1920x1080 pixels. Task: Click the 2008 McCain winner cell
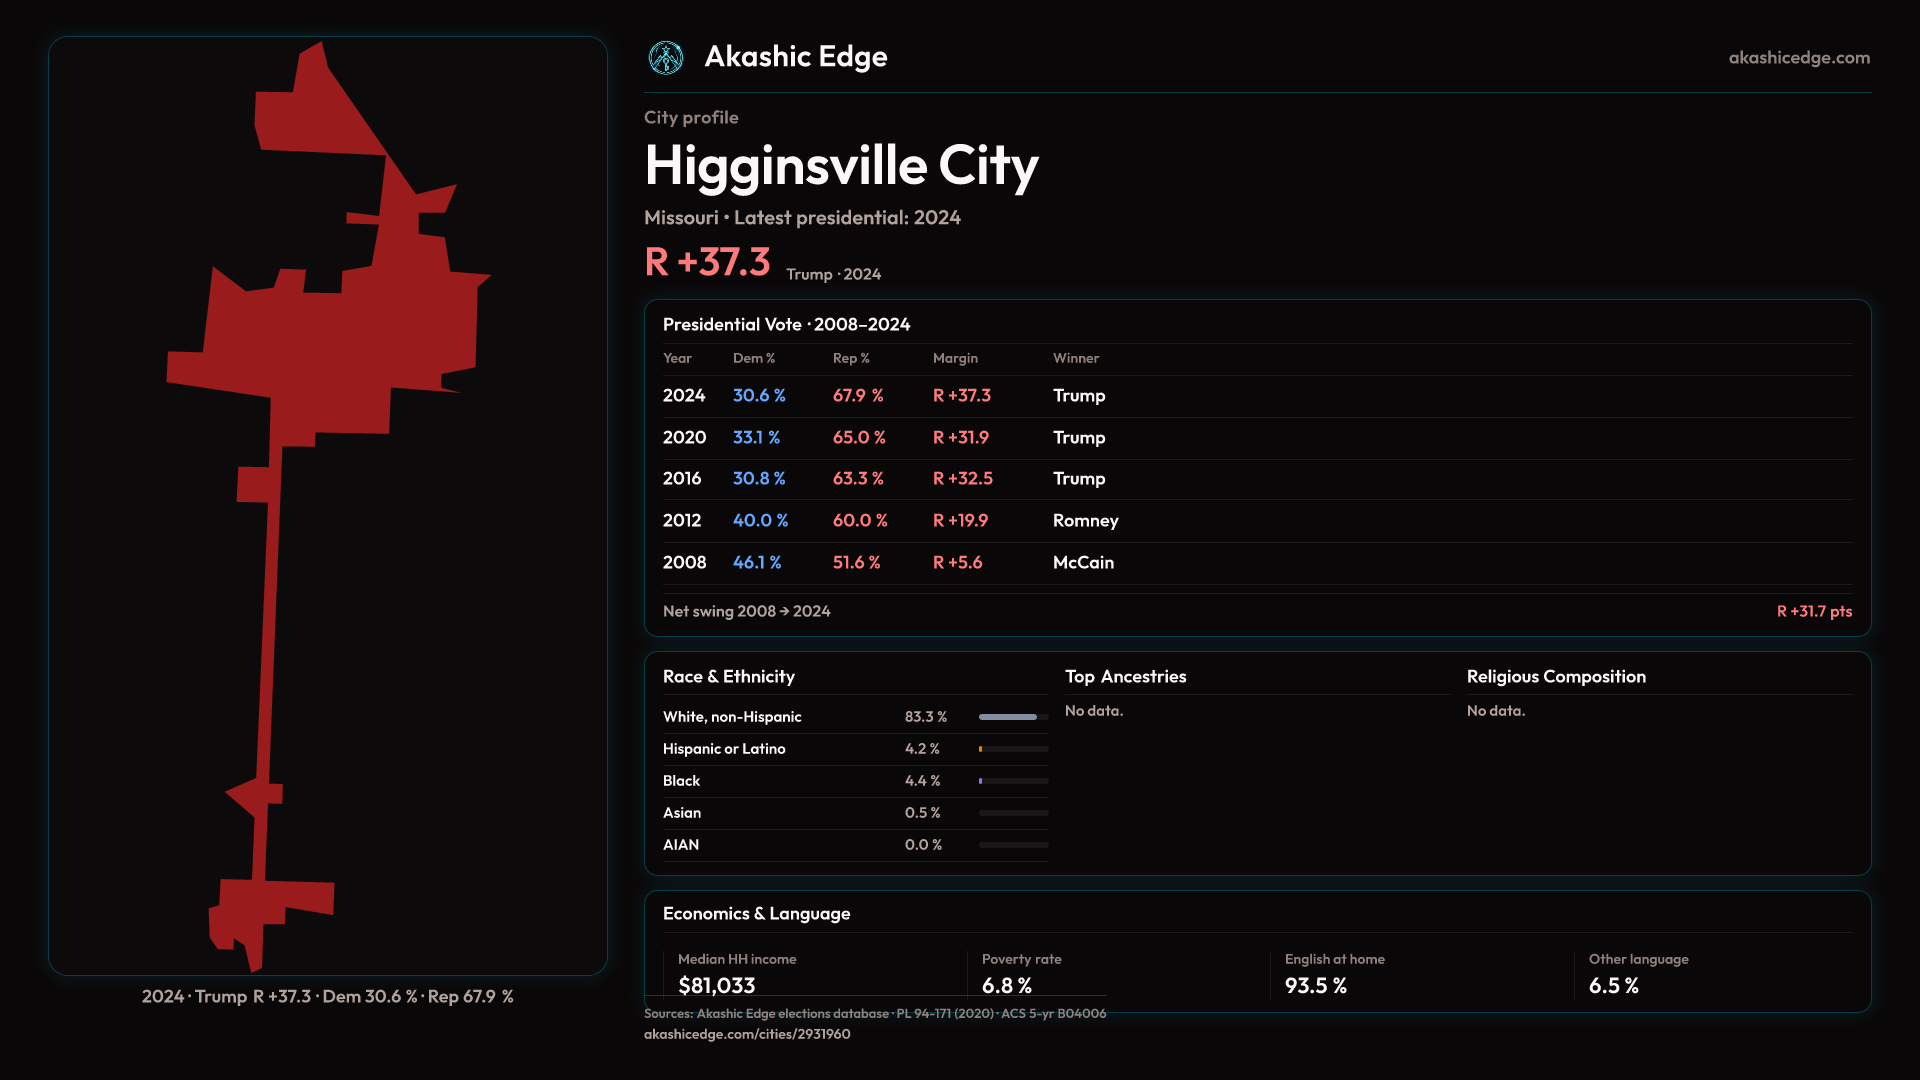1082,563
